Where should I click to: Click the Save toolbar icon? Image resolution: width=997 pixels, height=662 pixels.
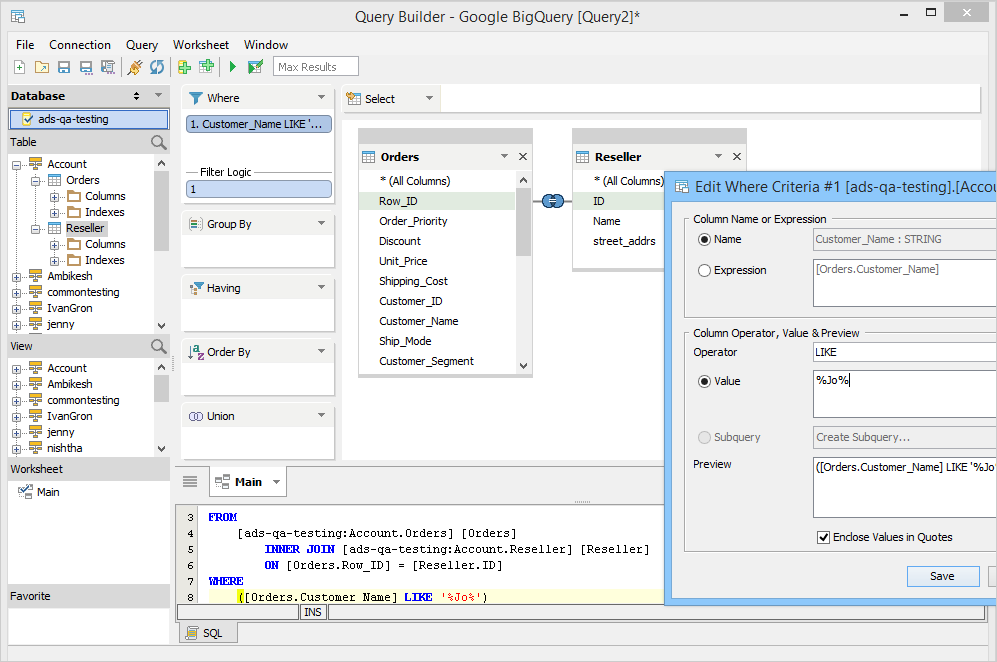click(64, 67)
